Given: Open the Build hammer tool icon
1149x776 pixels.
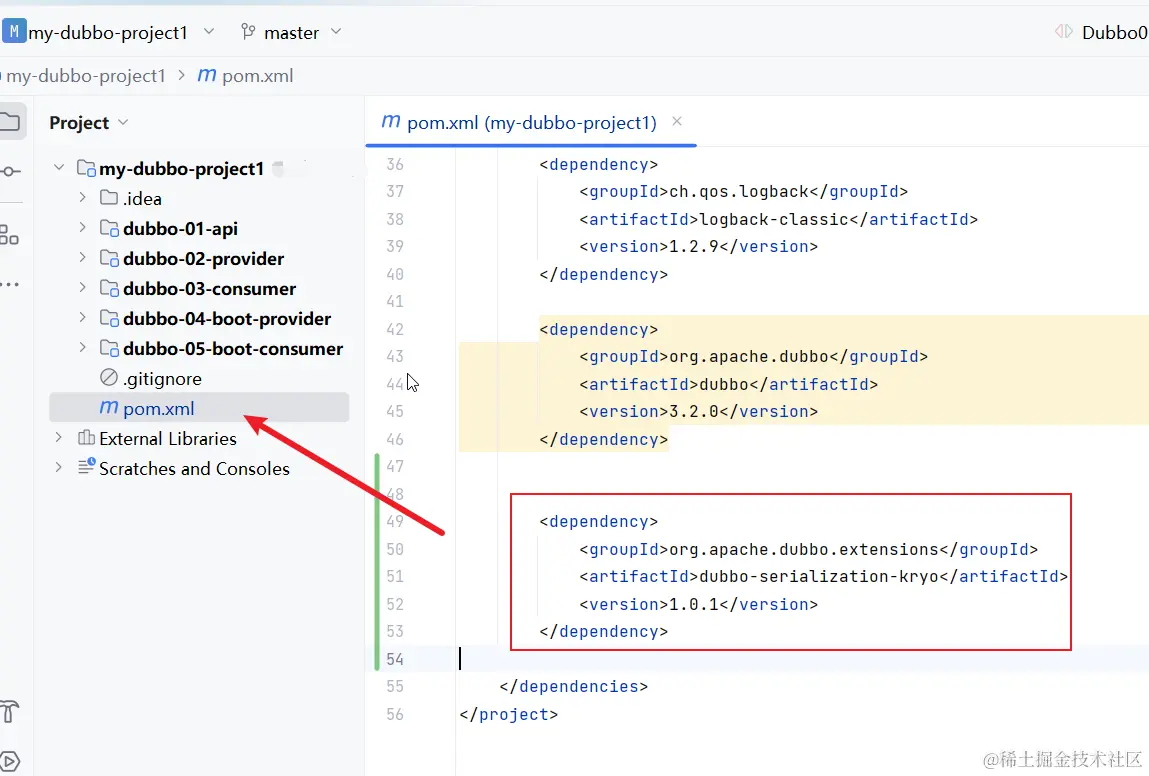Looking at the screenshot, I should (x=9, y=712).
